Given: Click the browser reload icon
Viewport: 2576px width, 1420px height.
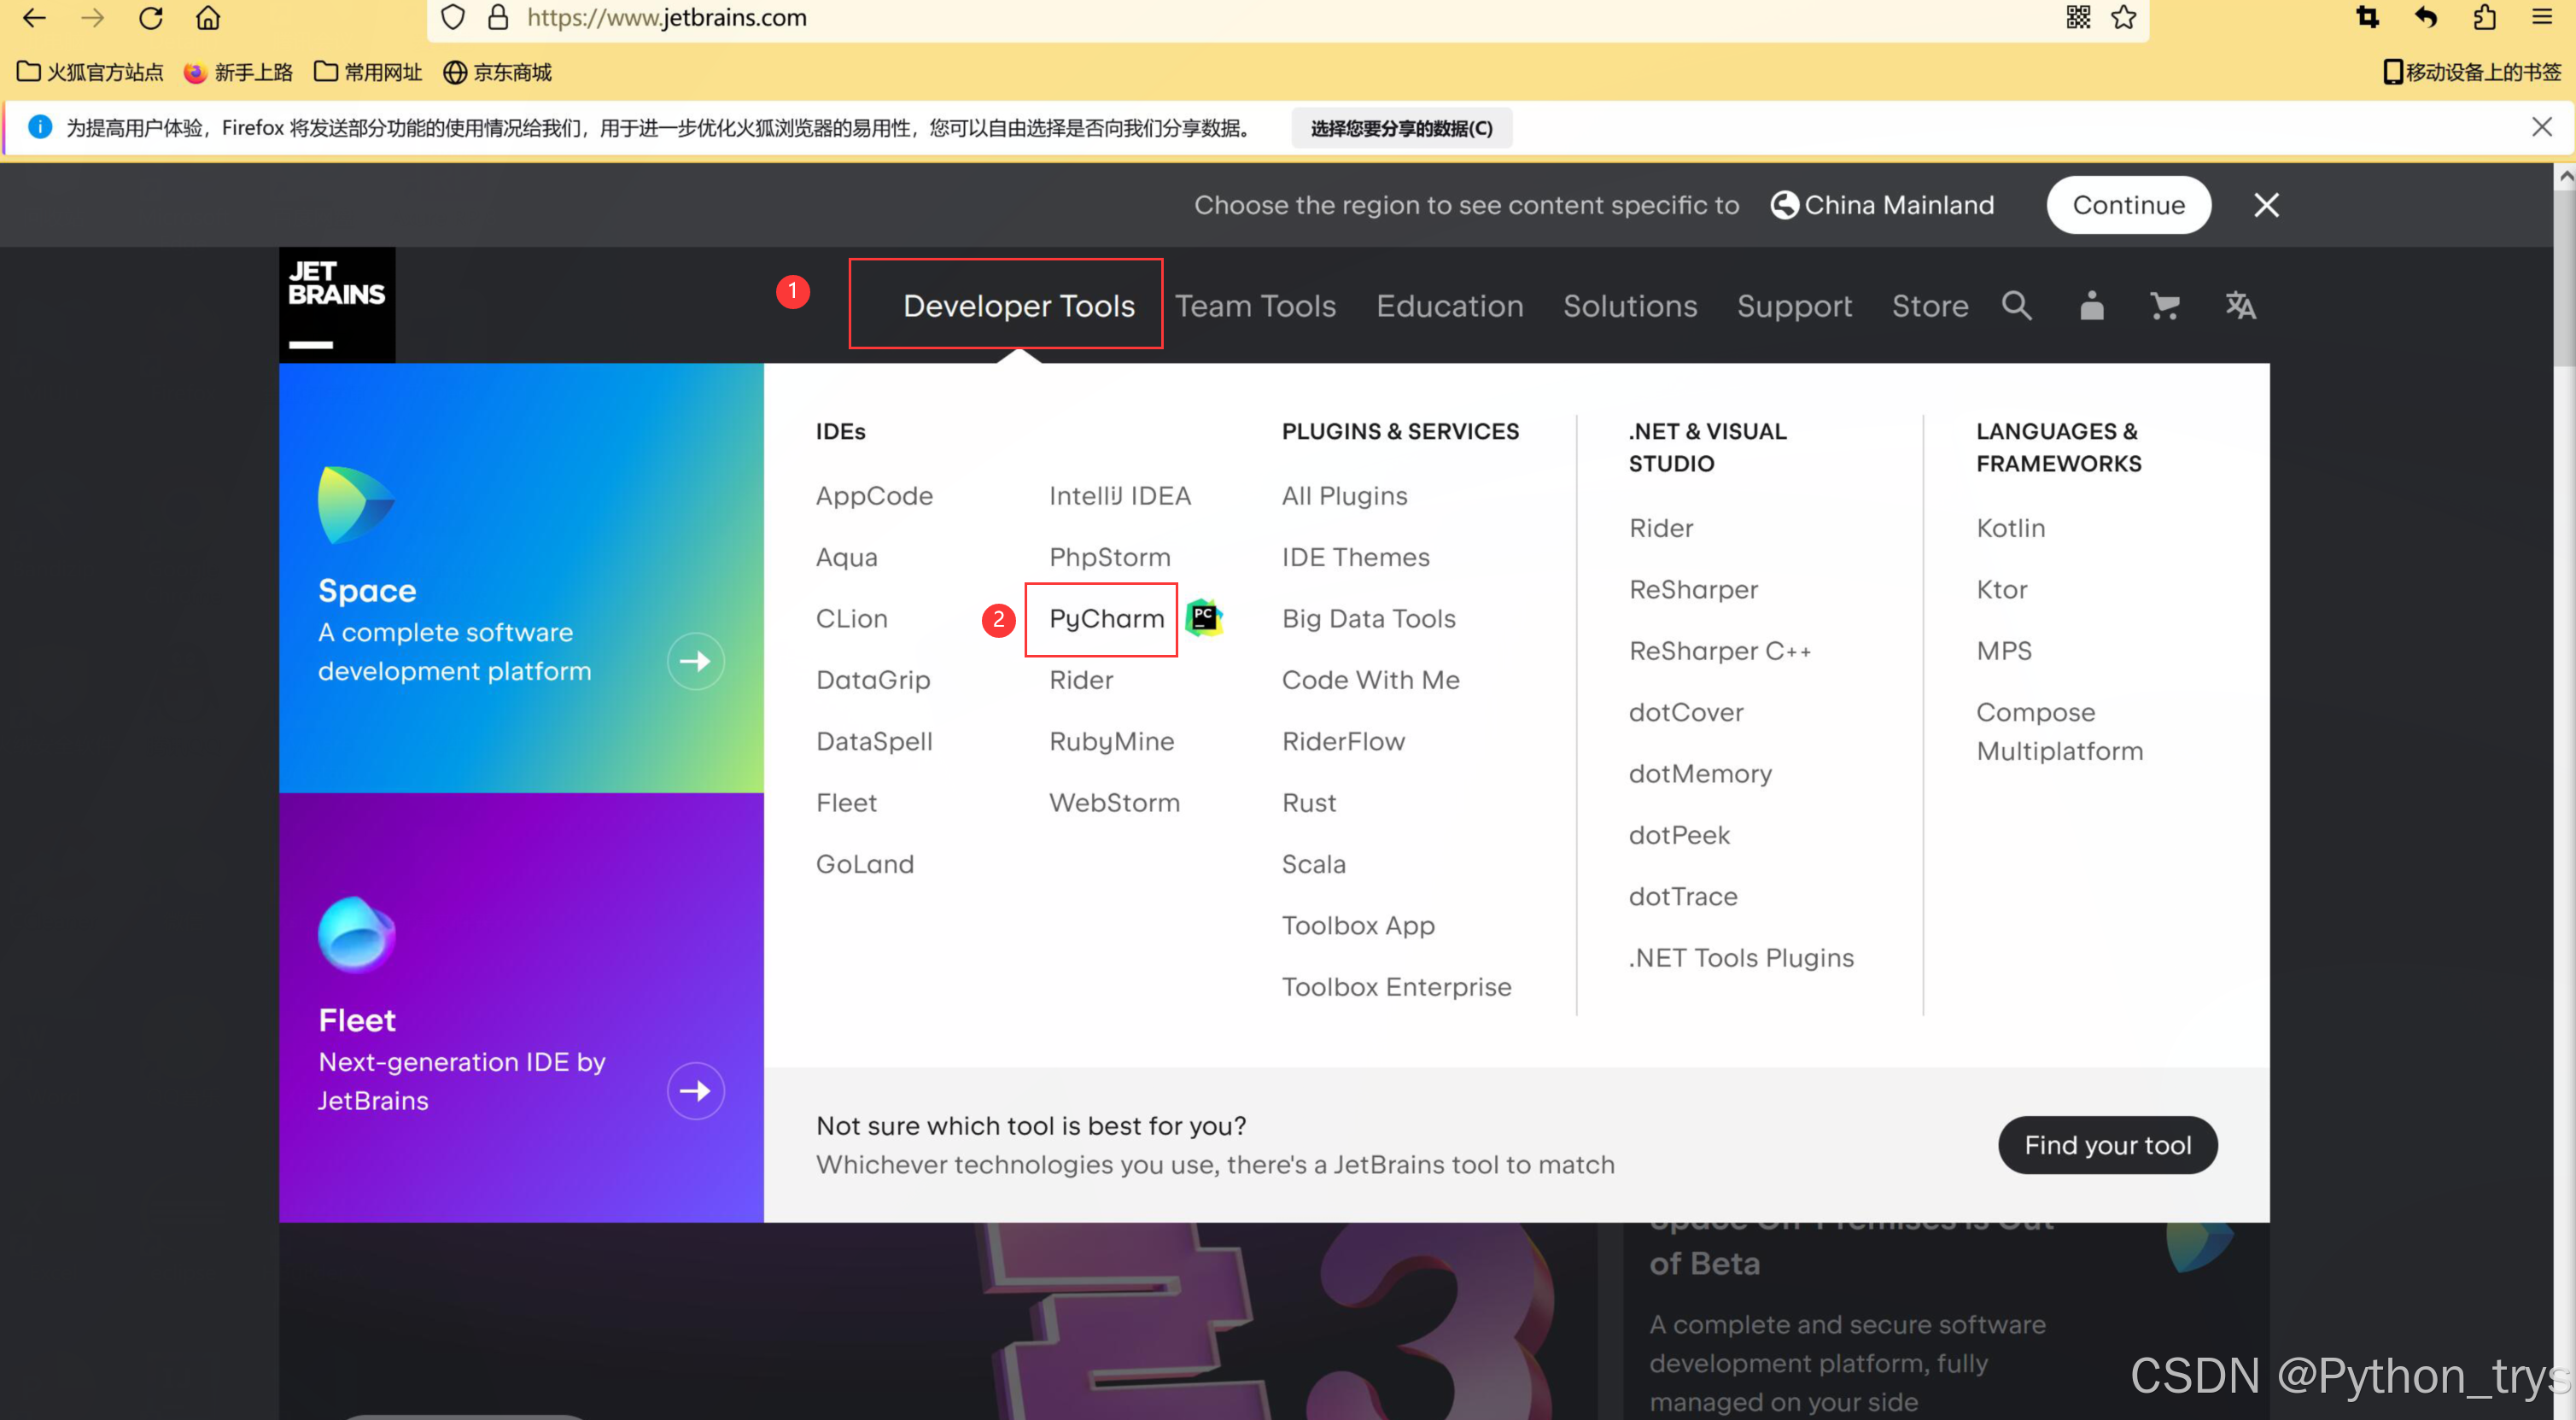Looking at the screenshot, I should (150, 17).
